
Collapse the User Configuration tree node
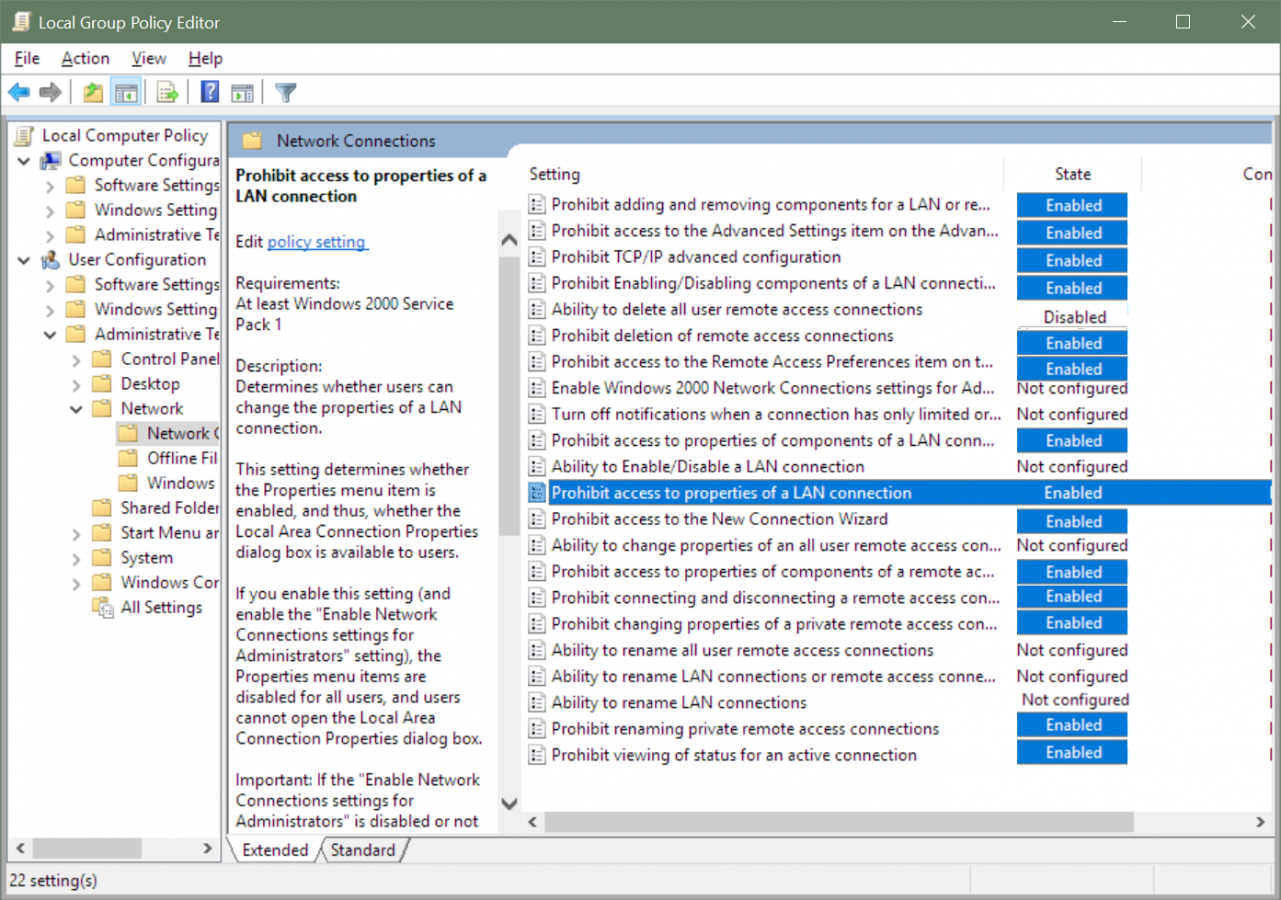(24, 260)
